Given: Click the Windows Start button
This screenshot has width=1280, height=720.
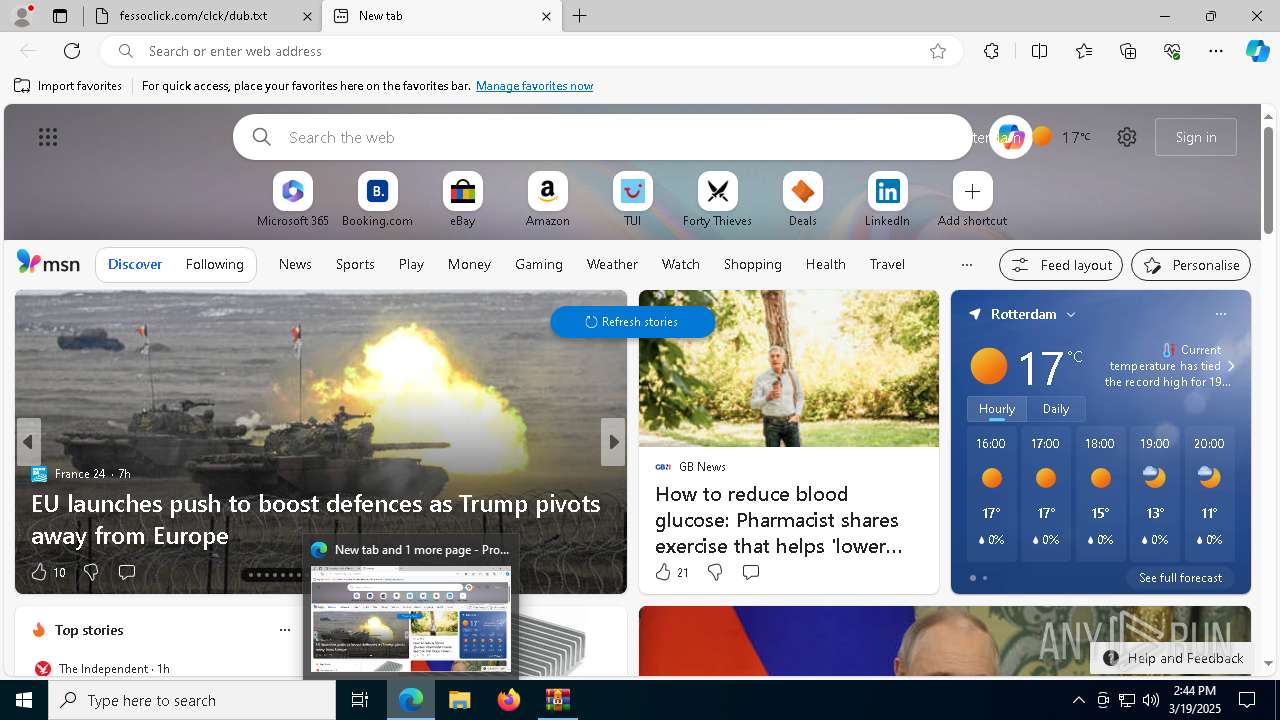Looking at the screenshot, I should (x=24, y=700).
